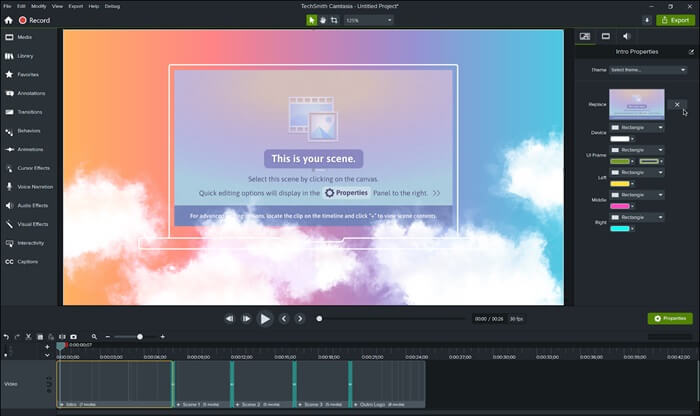Remove the Replace image with X
This screenshot has width=700, height=416.
point(677,104)
